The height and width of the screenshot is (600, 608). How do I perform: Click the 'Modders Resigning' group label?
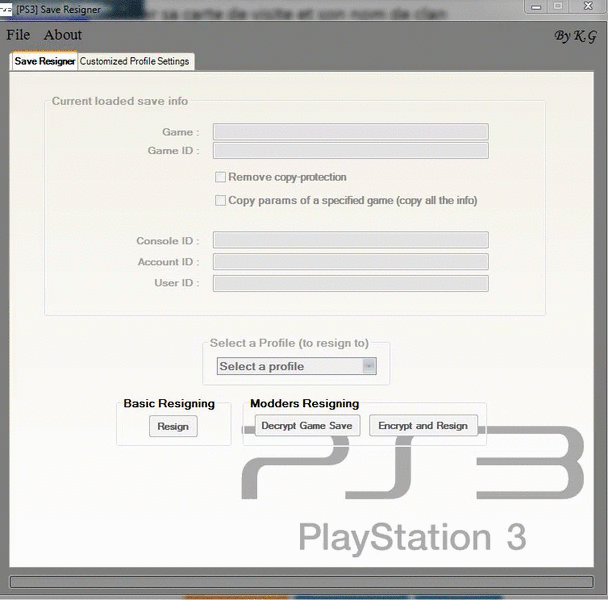pos(305,403)
